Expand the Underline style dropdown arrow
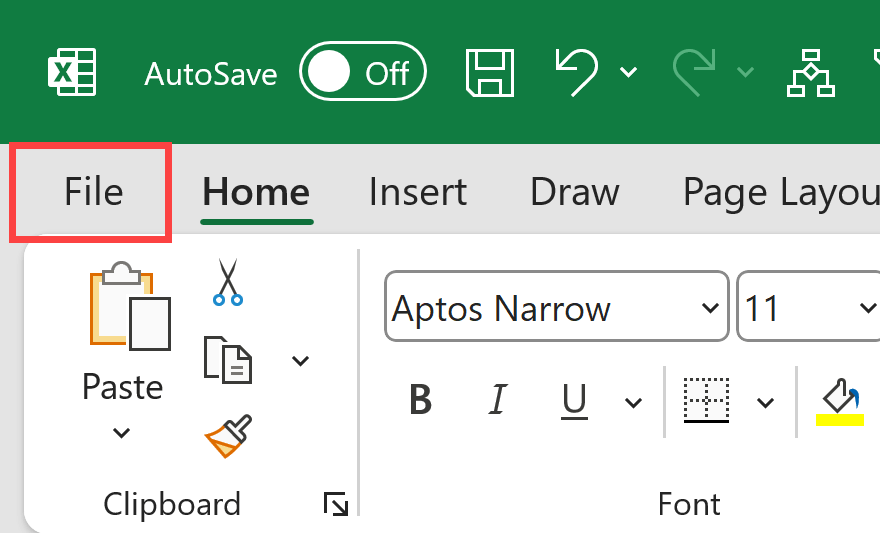Image resolution: width=880 pixels, height=533 pixels. pos(633,402)
